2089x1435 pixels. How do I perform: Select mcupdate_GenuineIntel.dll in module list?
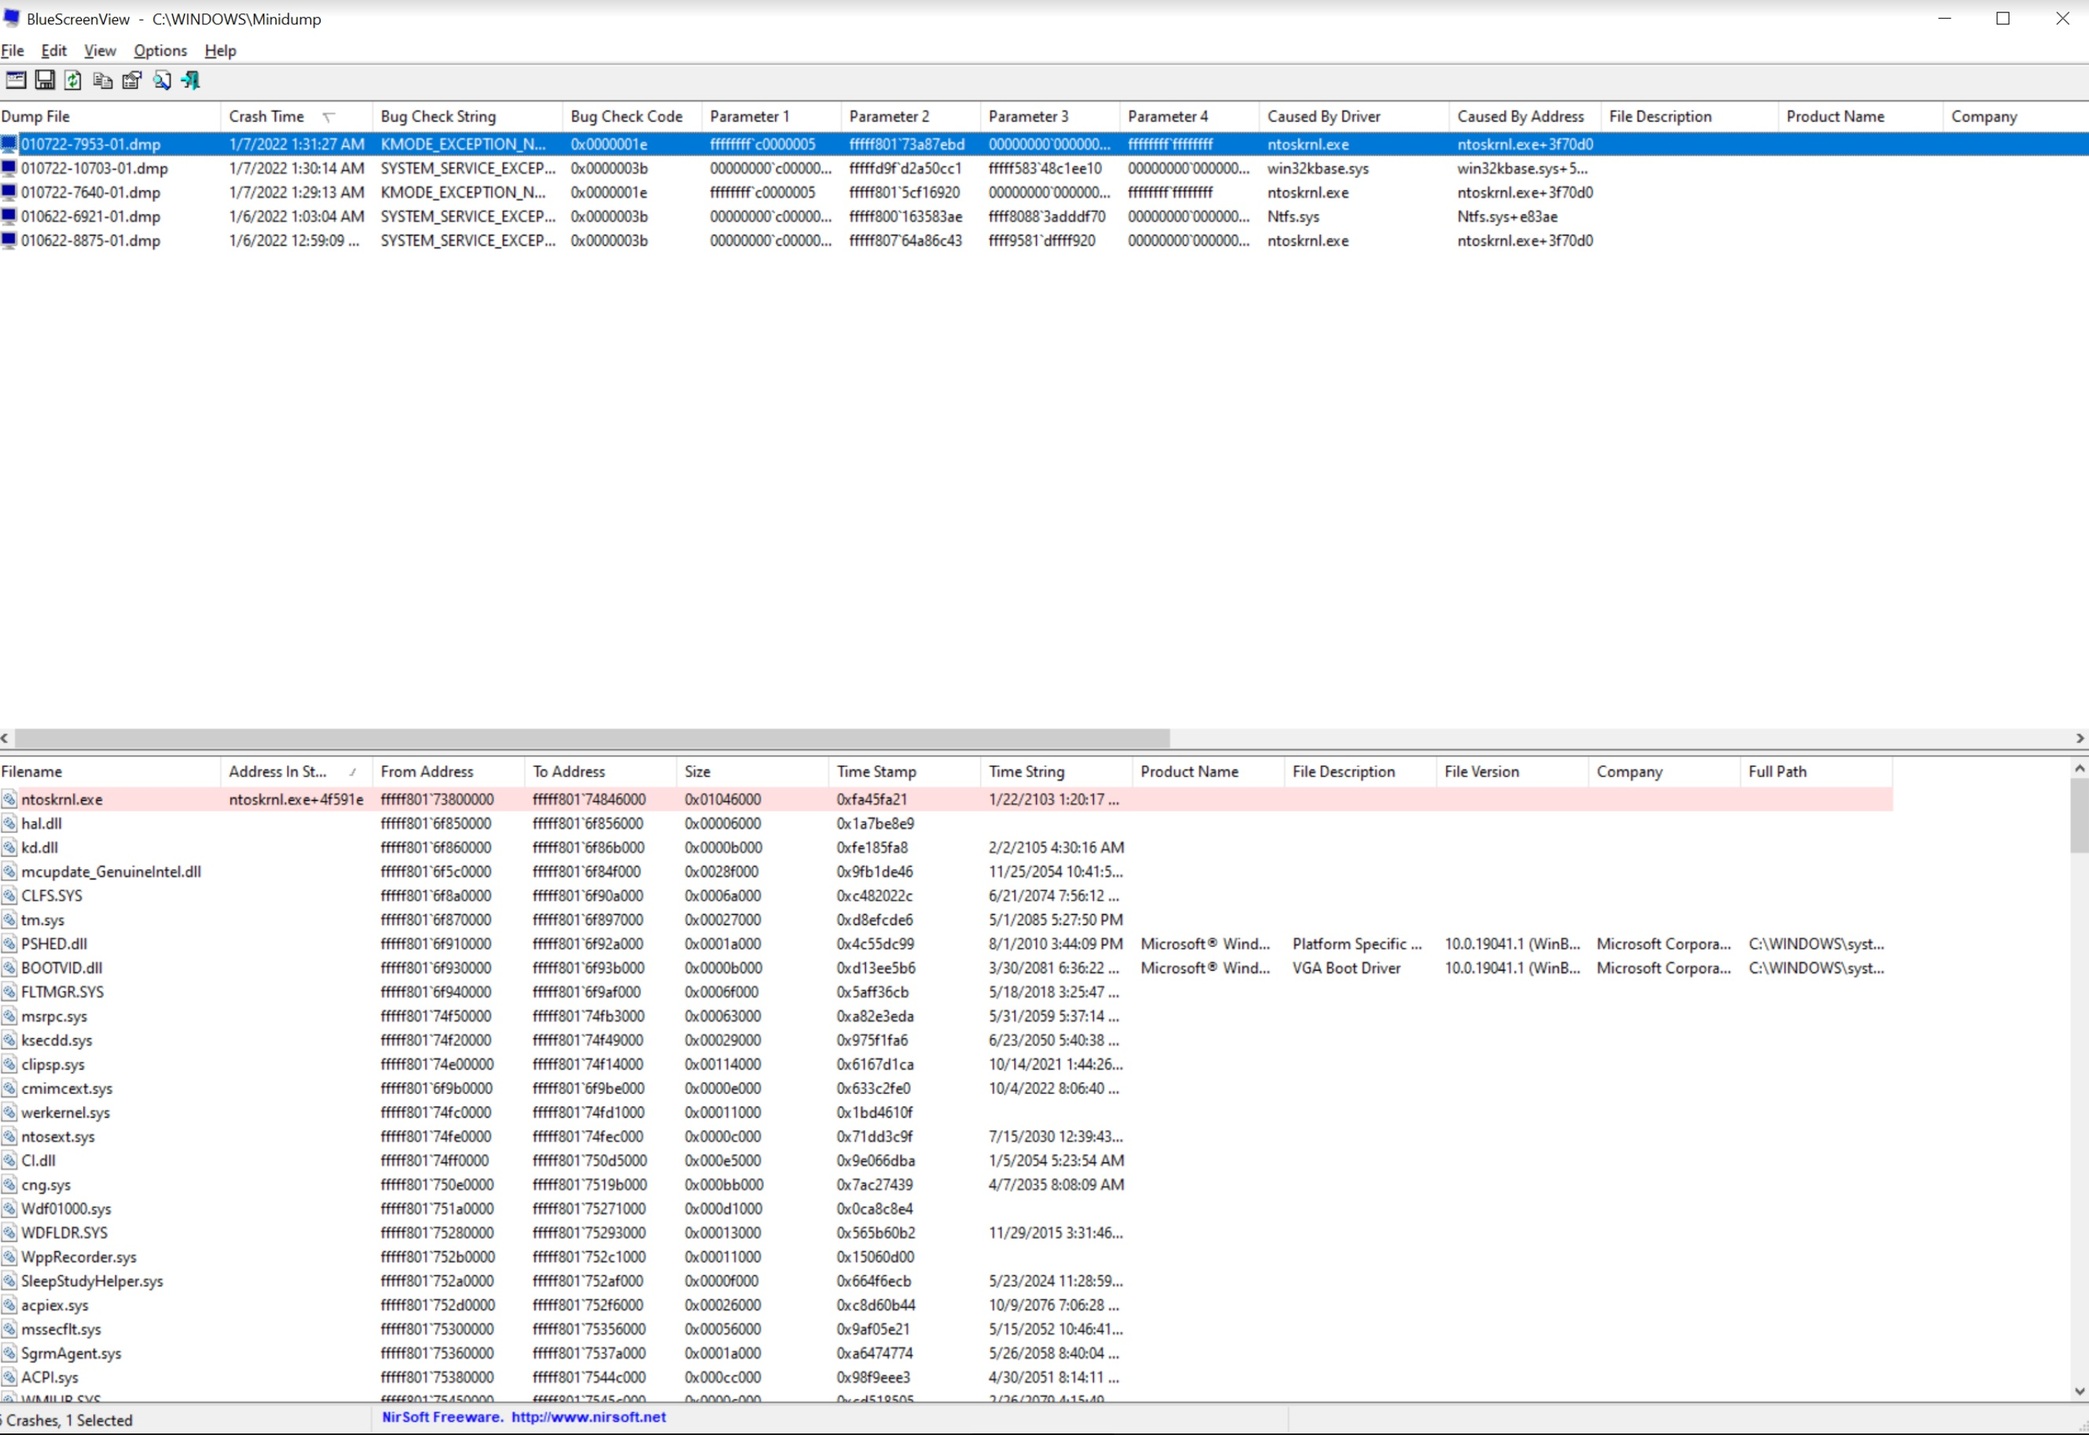tap(111, 871)
